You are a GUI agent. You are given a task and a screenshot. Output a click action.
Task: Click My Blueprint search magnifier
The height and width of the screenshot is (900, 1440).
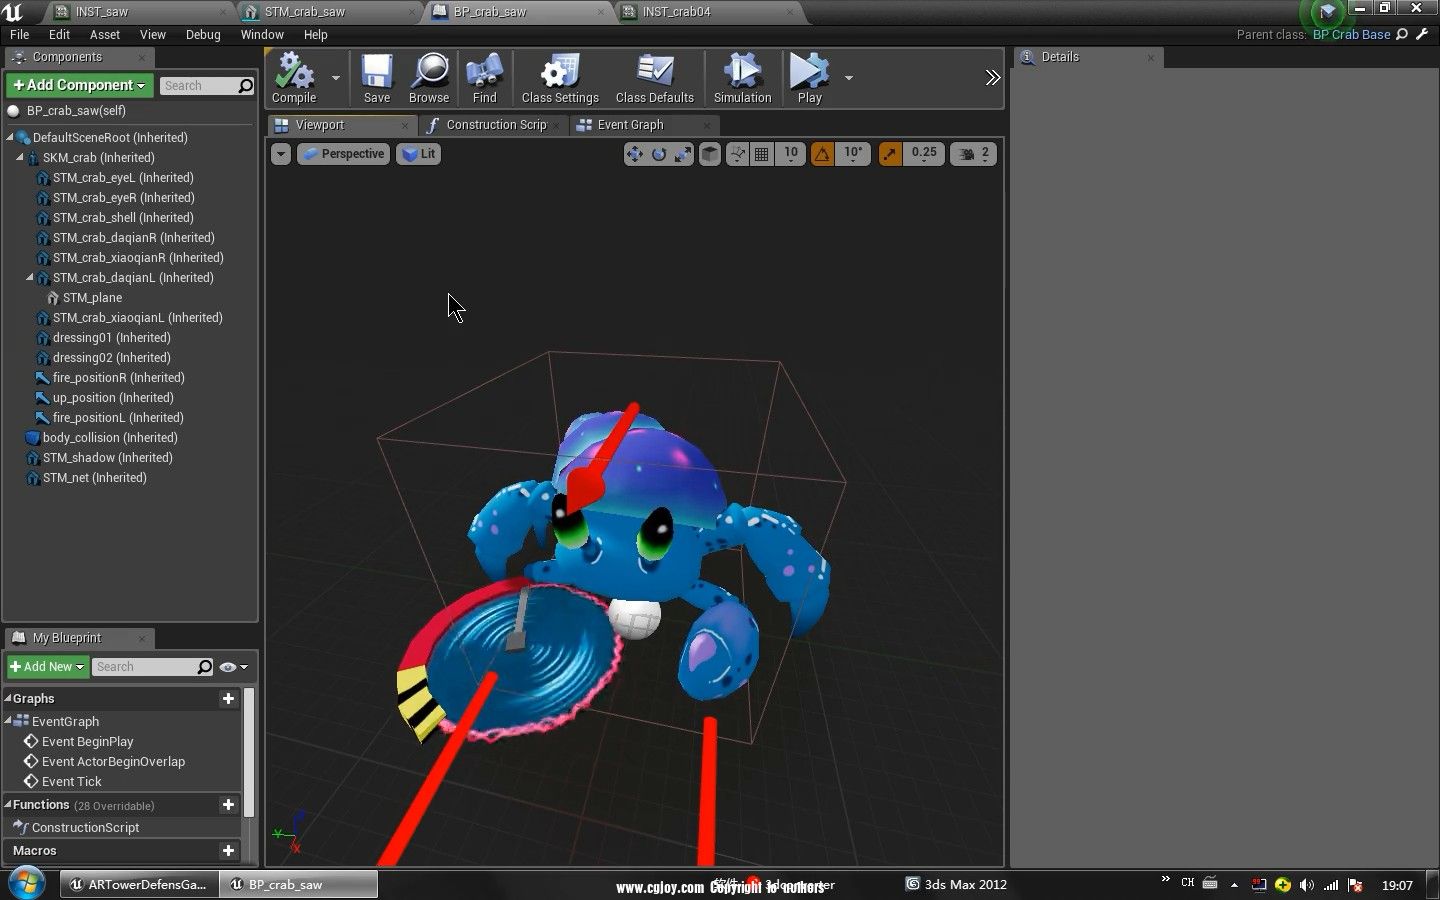[x=205, y=667]
